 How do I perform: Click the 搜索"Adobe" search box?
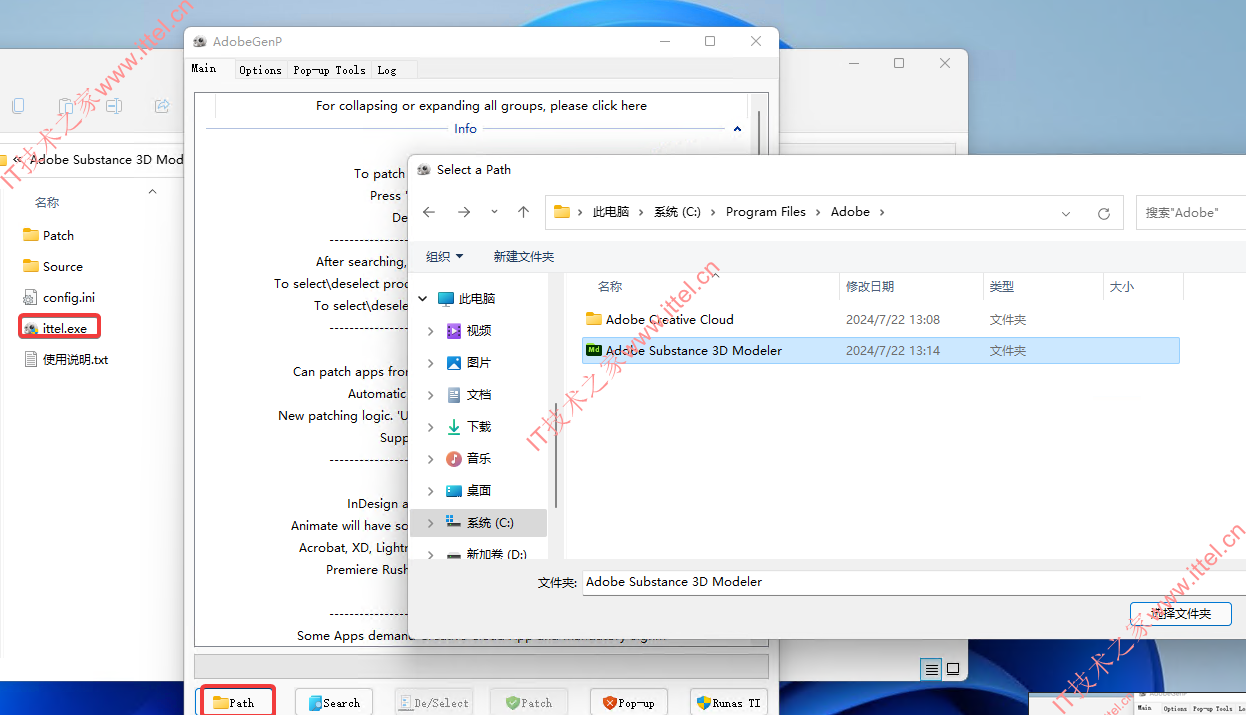click(1191, 213)
